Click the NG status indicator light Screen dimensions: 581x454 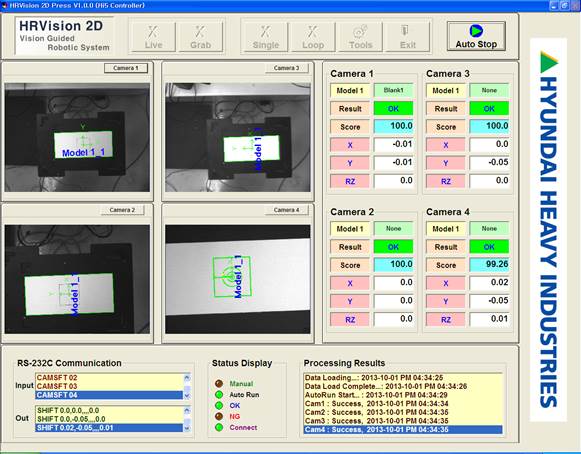tap(219, 416)
